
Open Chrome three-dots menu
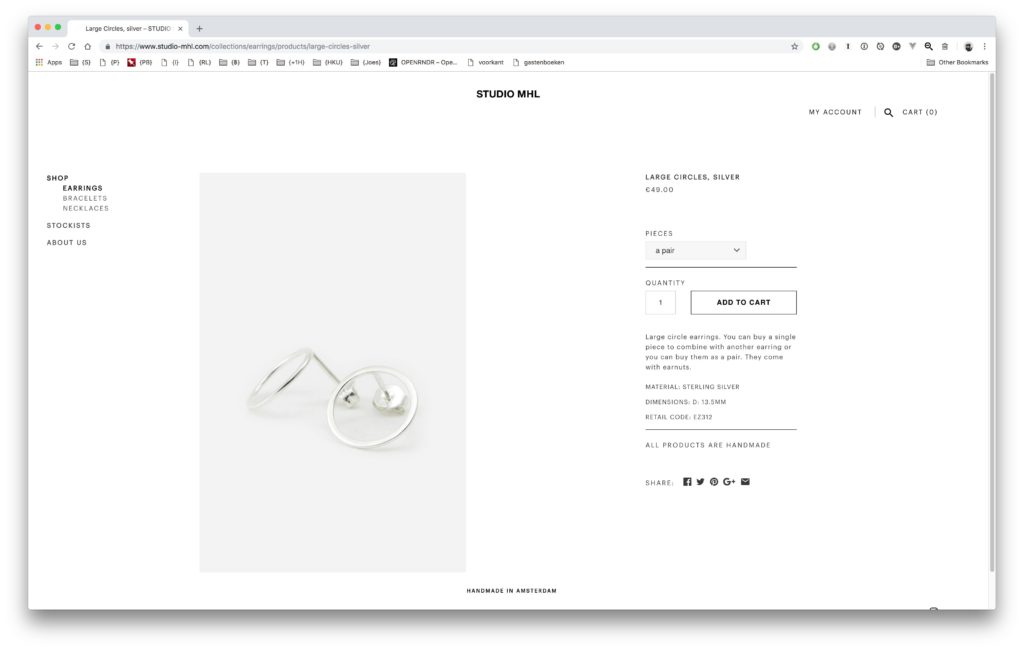[984, 46]
